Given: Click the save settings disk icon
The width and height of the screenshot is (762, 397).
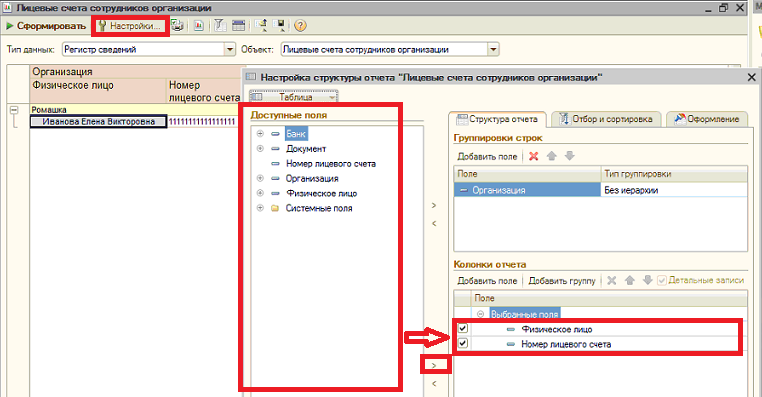Looking at the screenshot, I should (279, 26).
